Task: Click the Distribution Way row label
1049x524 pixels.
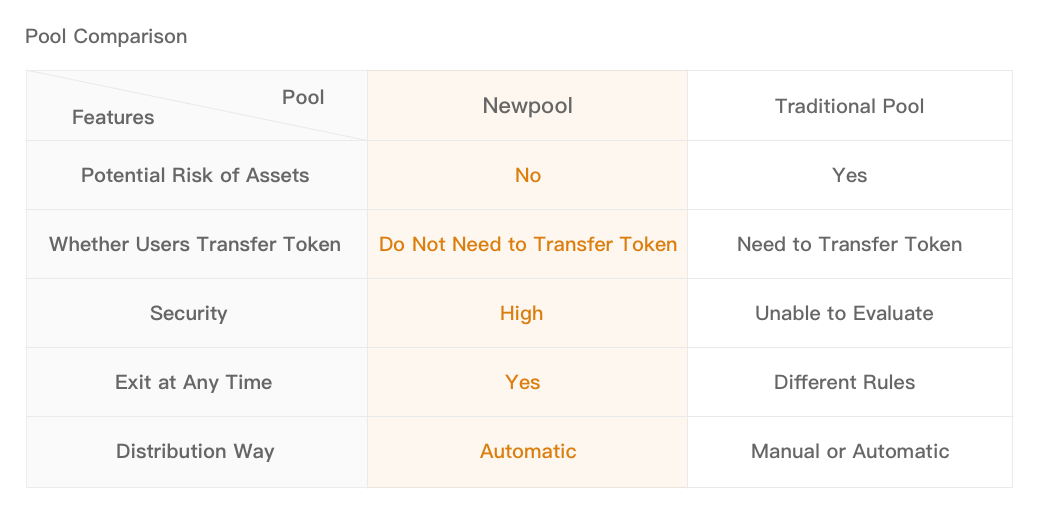Action: [195, 451]
